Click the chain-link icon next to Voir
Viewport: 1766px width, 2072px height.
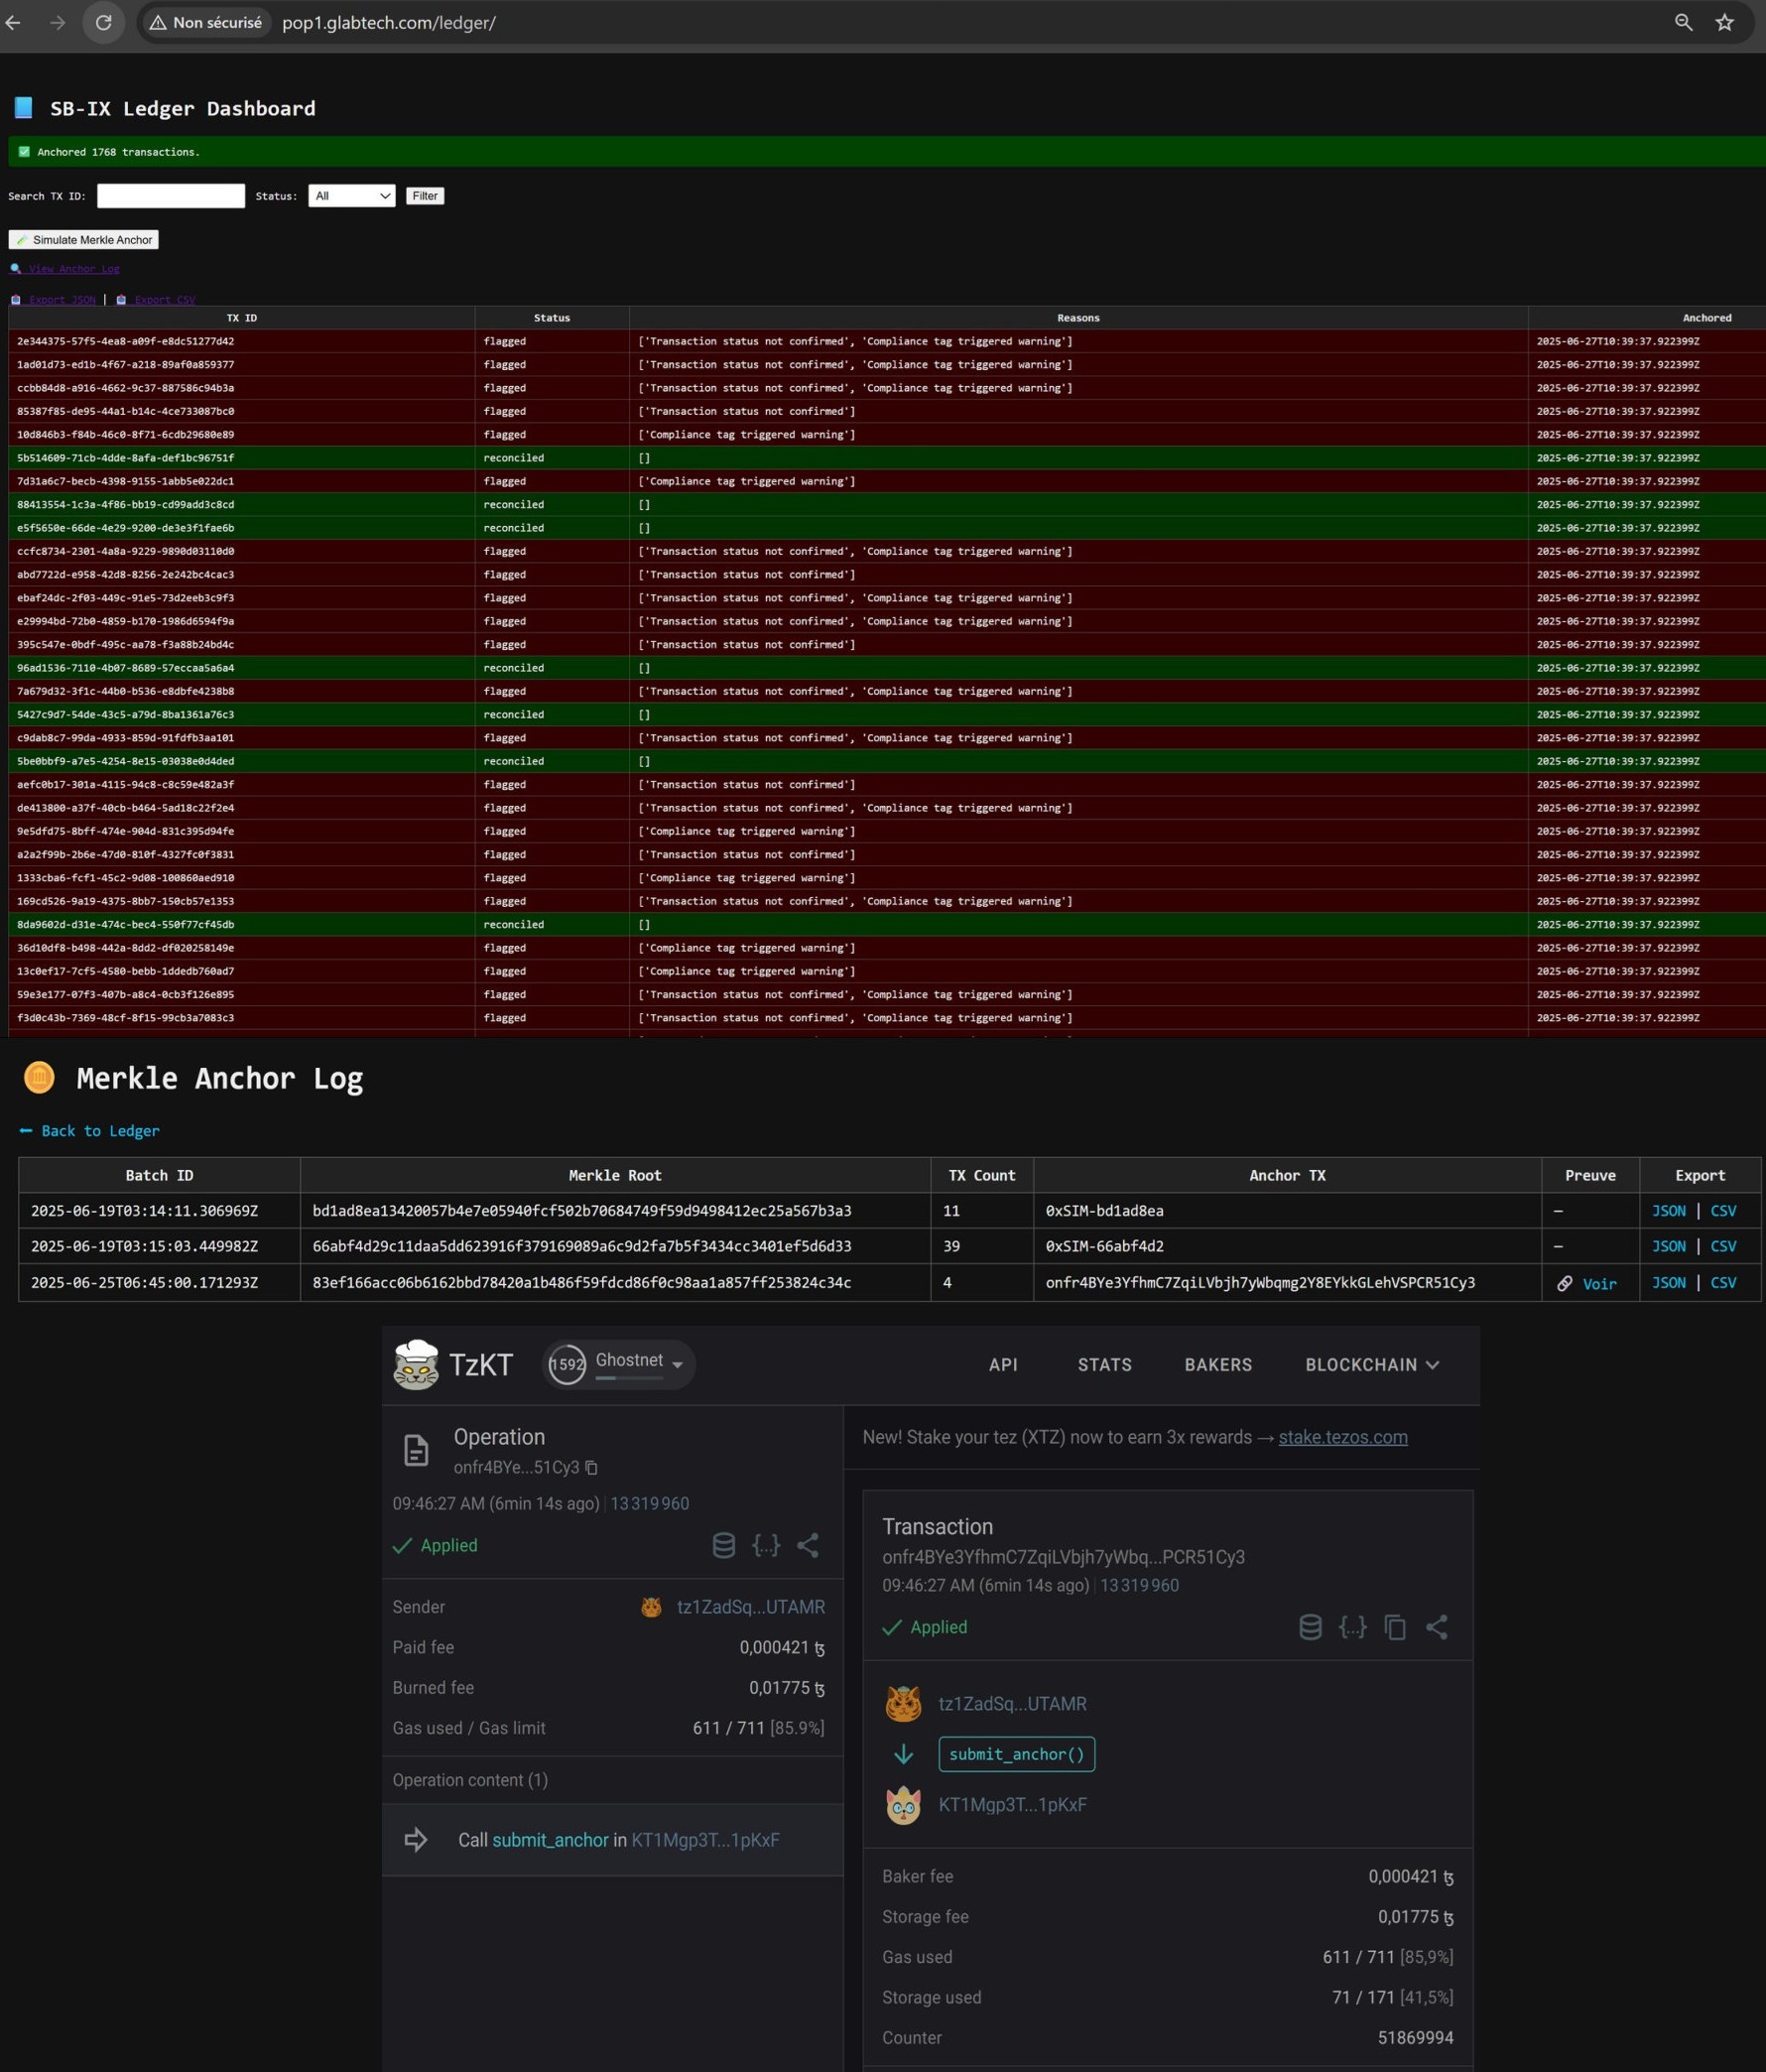tap(1566, 1283)
